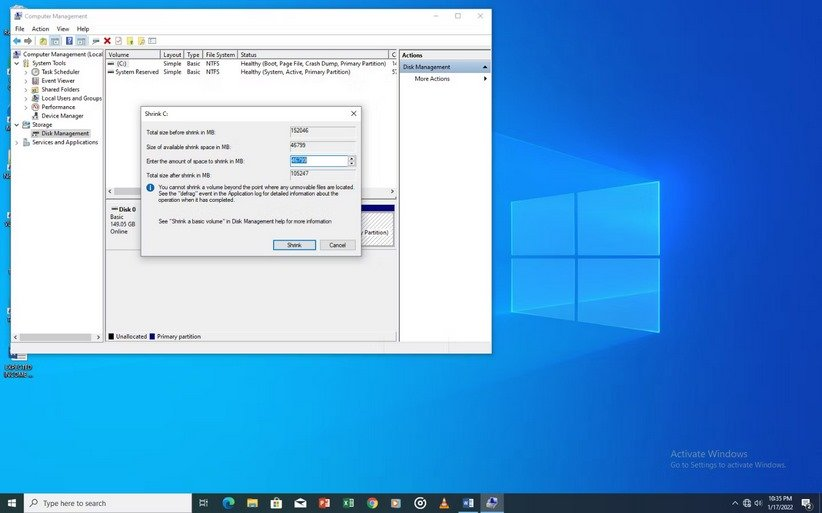Expand the Performance node
This screenshot has width=822, height=513.
[x=26, y=107]
